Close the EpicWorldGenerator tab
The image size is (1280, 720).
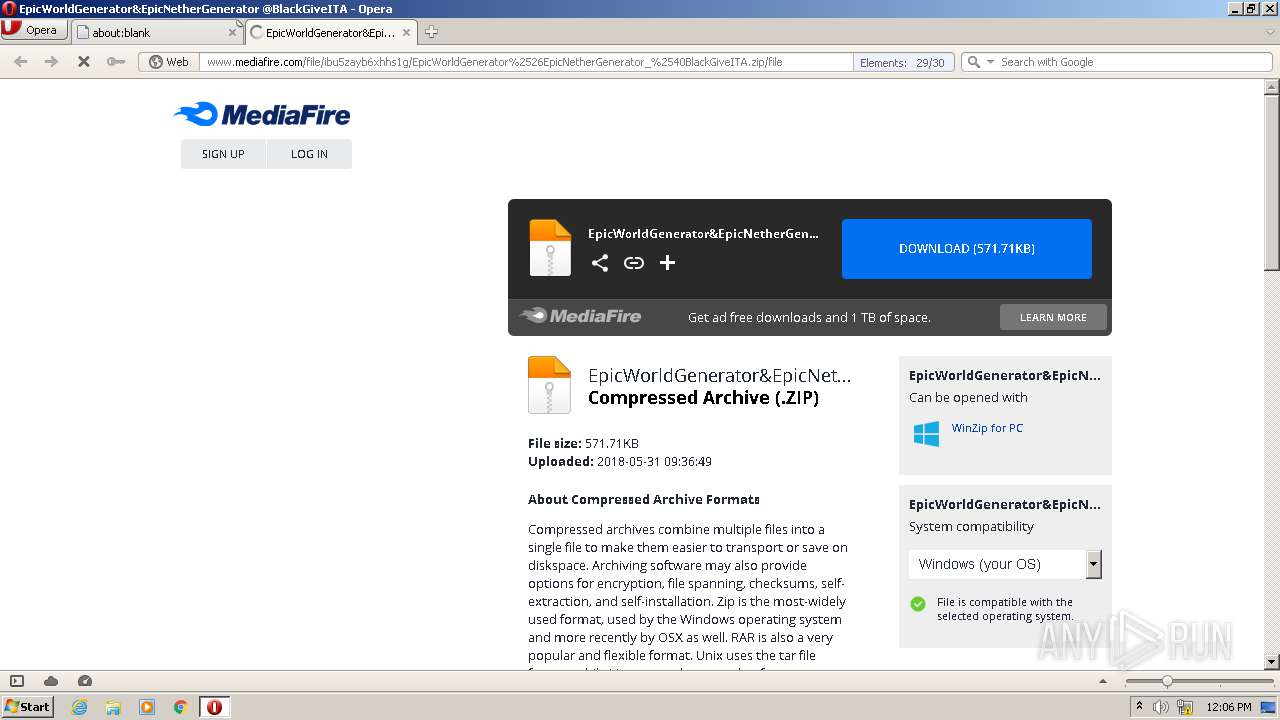(x=406, y=32)
